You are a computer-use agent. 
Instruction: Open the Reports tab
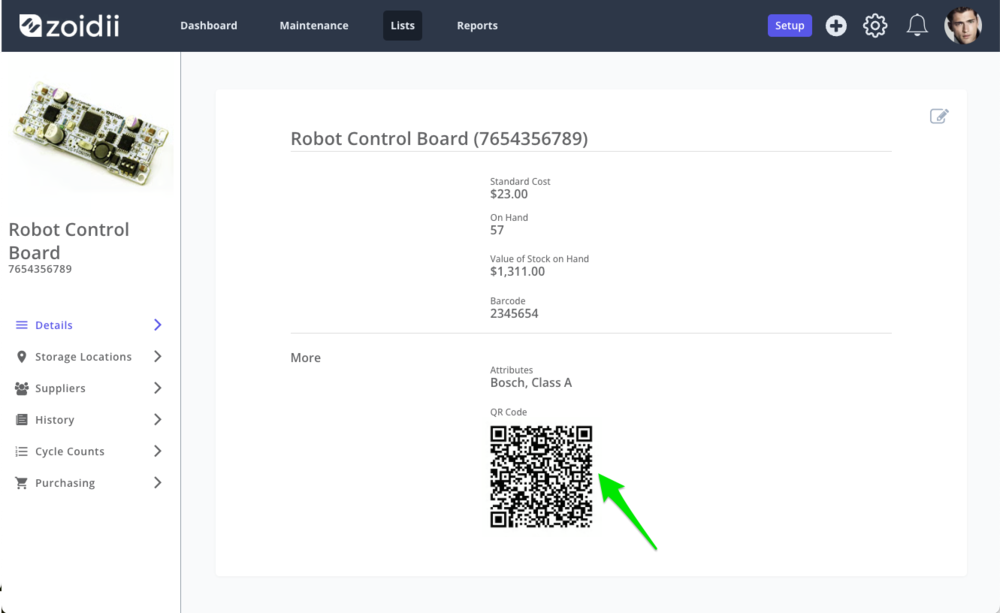point(477,26)
